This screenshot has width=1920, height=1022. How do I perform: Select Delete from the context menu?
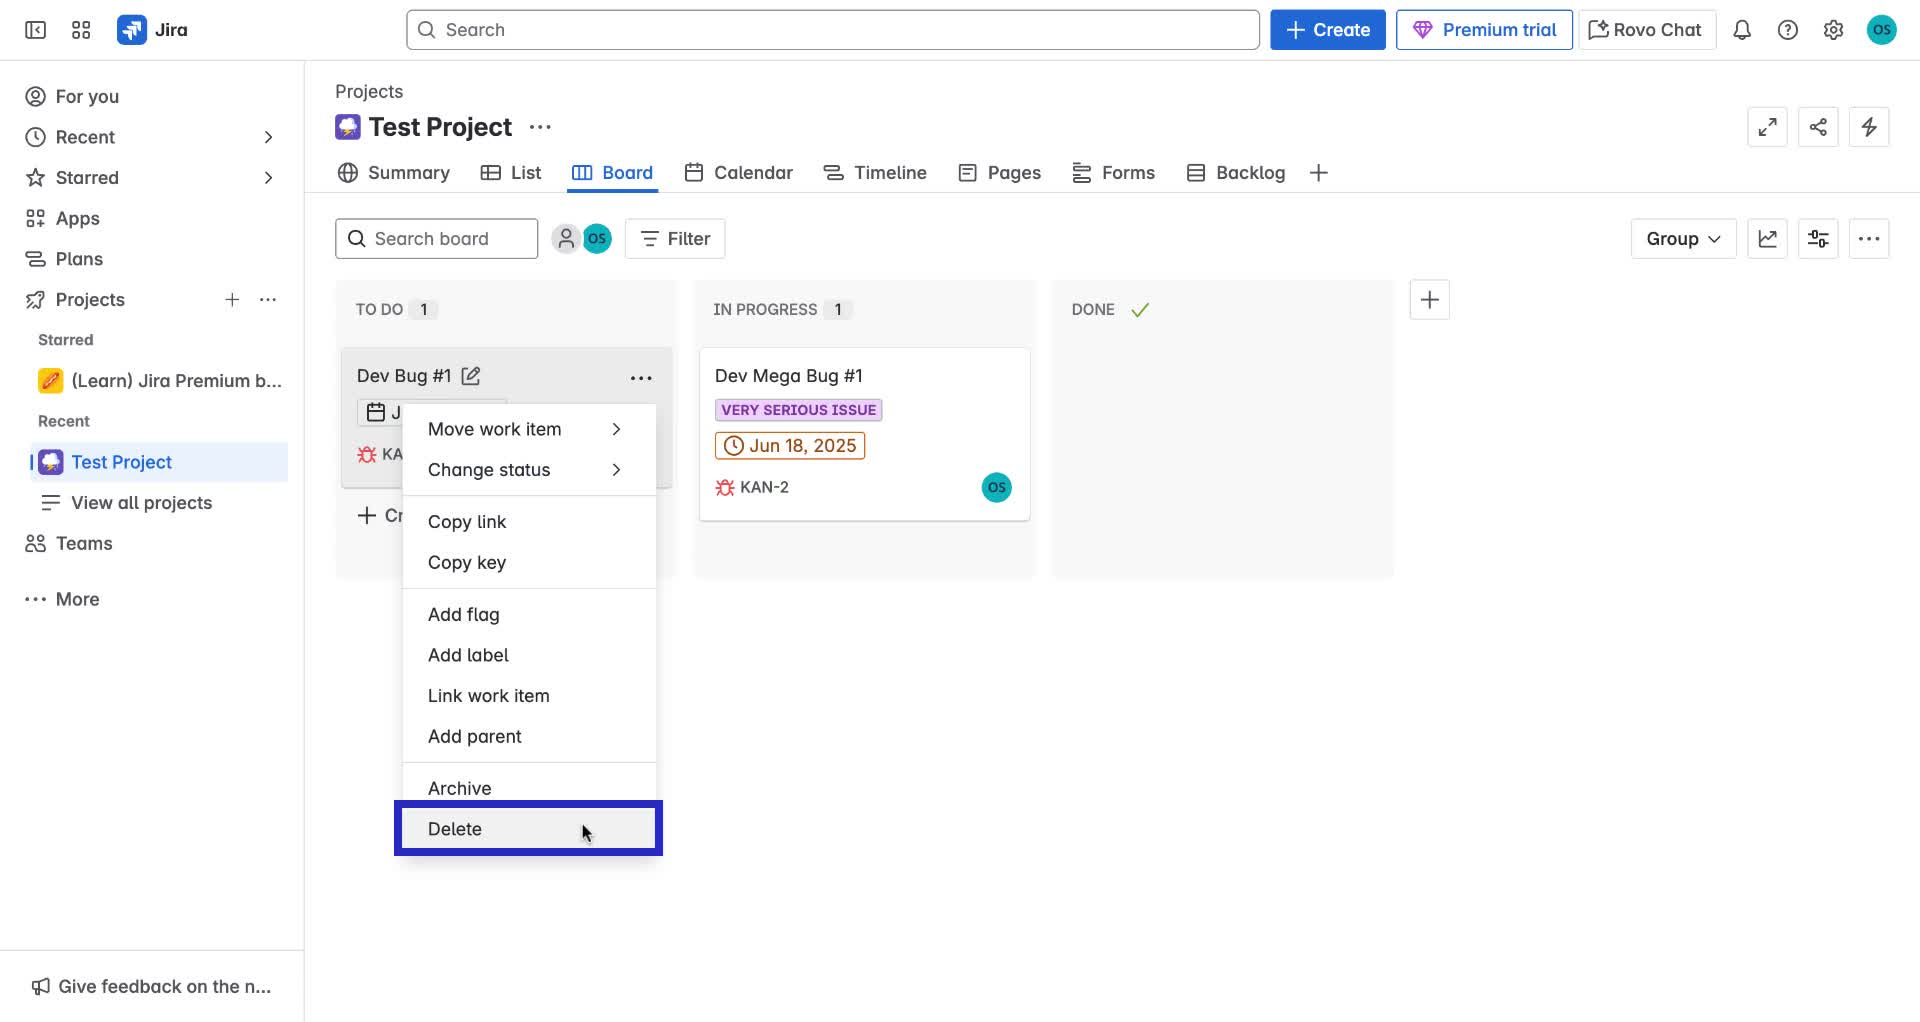(x=455, y=828)
